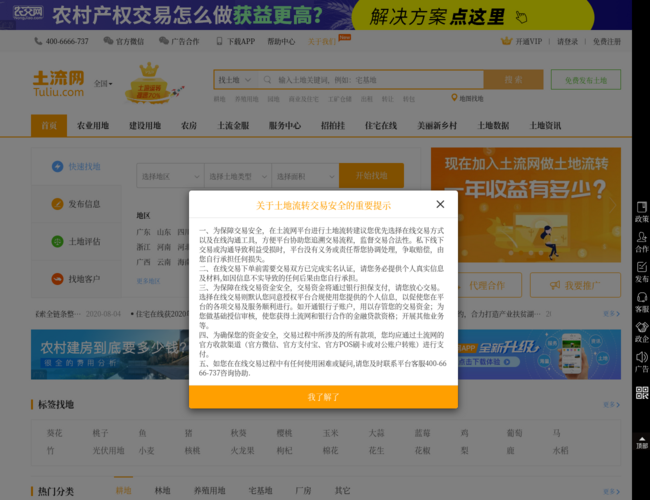
Task: Click 更多 beside 标签找地
Action: pos(611,405)
